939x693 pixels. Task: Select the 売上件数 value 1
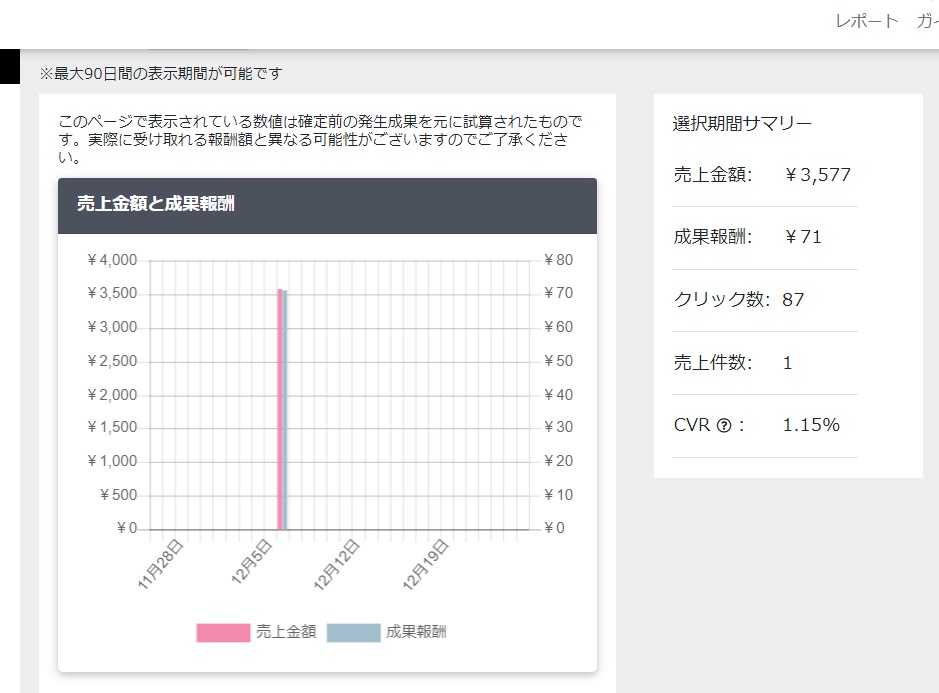pyautogui.click(x=787, y=363)
